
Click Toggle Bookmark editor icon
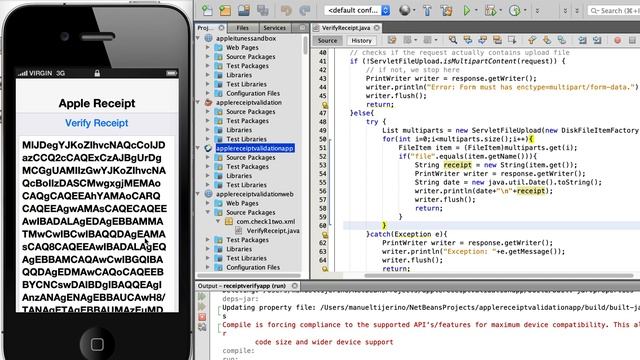point(562,40)
